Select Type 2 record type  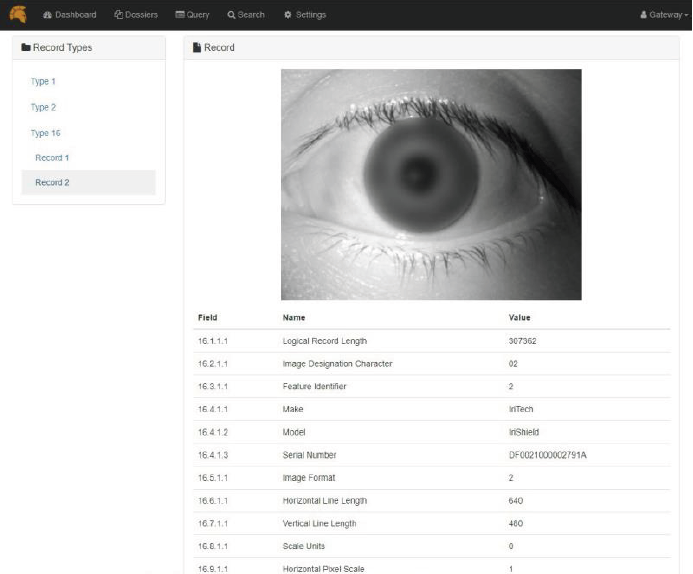tap(44, 107)
